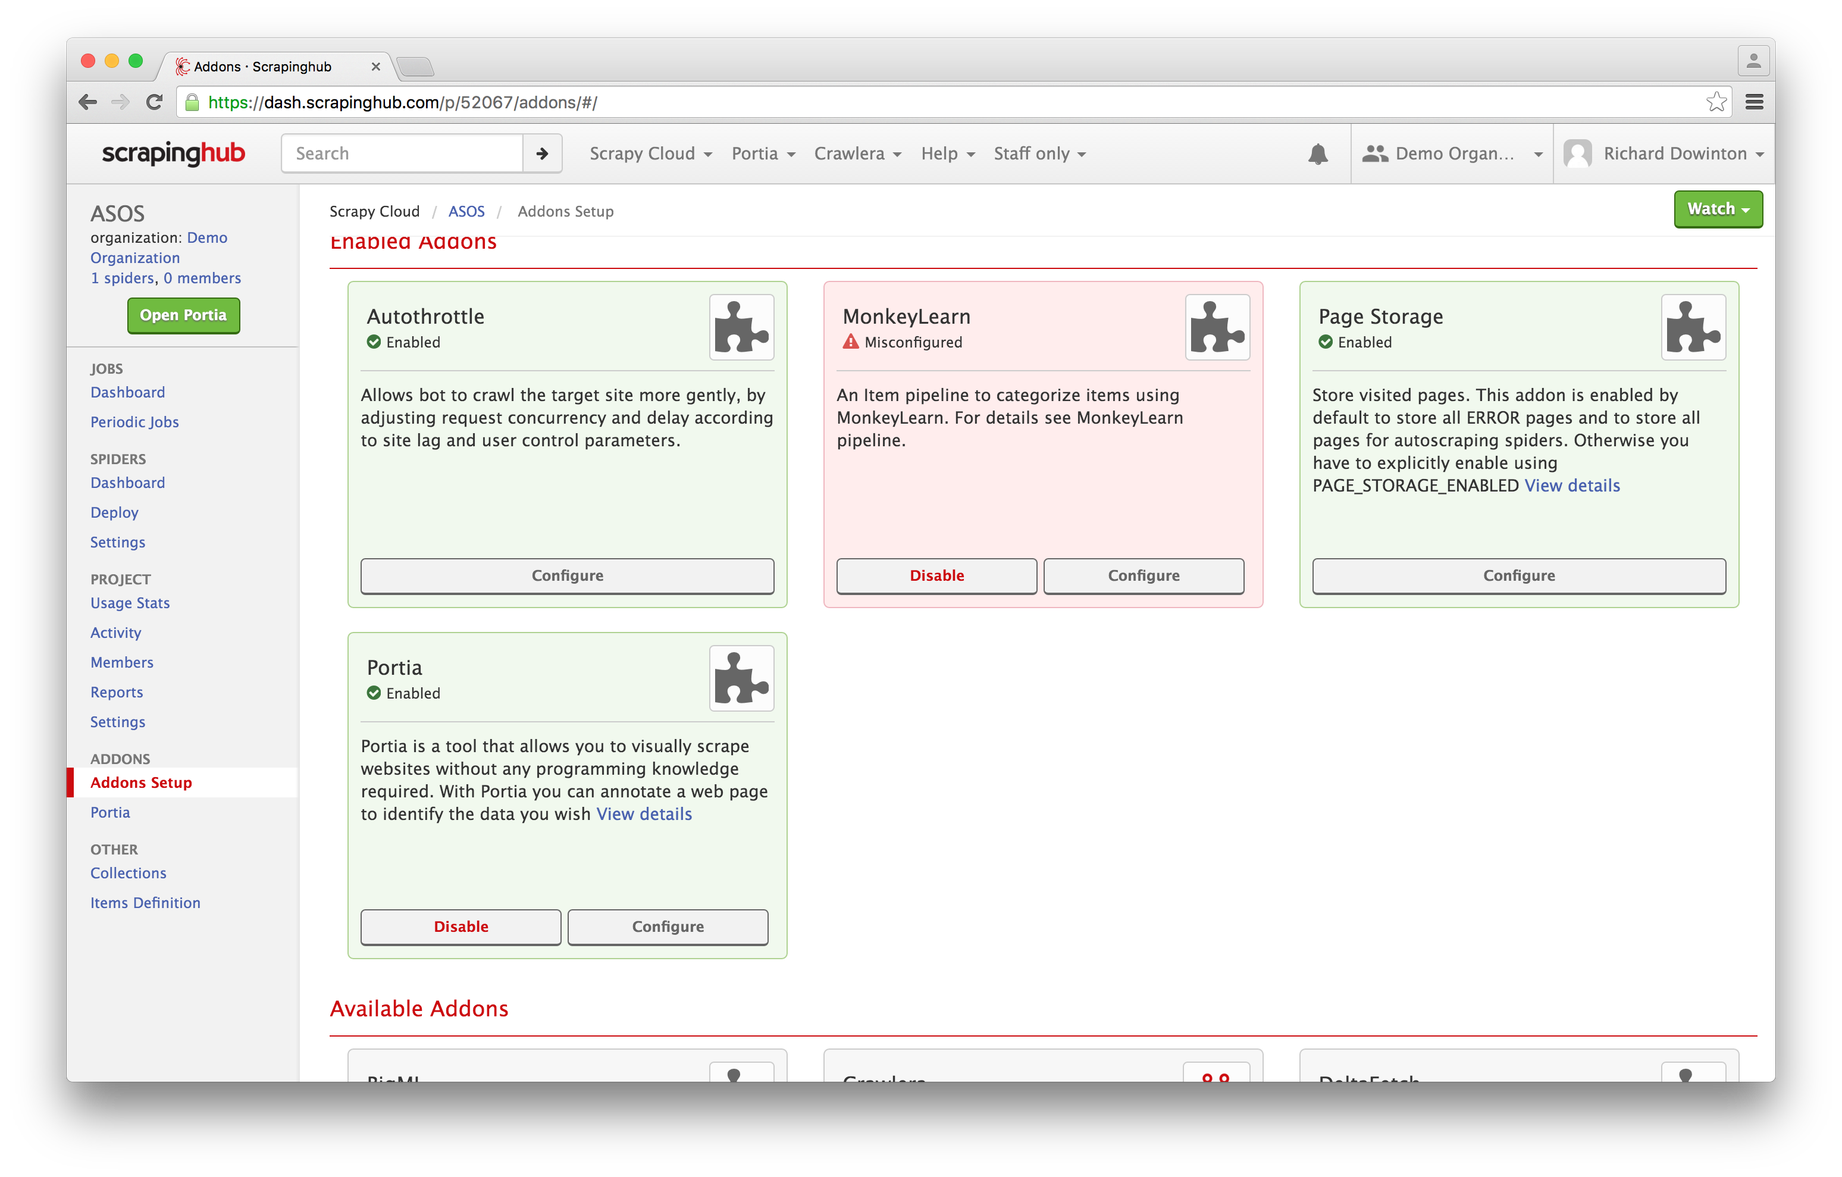Disable the Portia addon
This screenshot has height=1177, width=1842.
[x=461, y=927]
